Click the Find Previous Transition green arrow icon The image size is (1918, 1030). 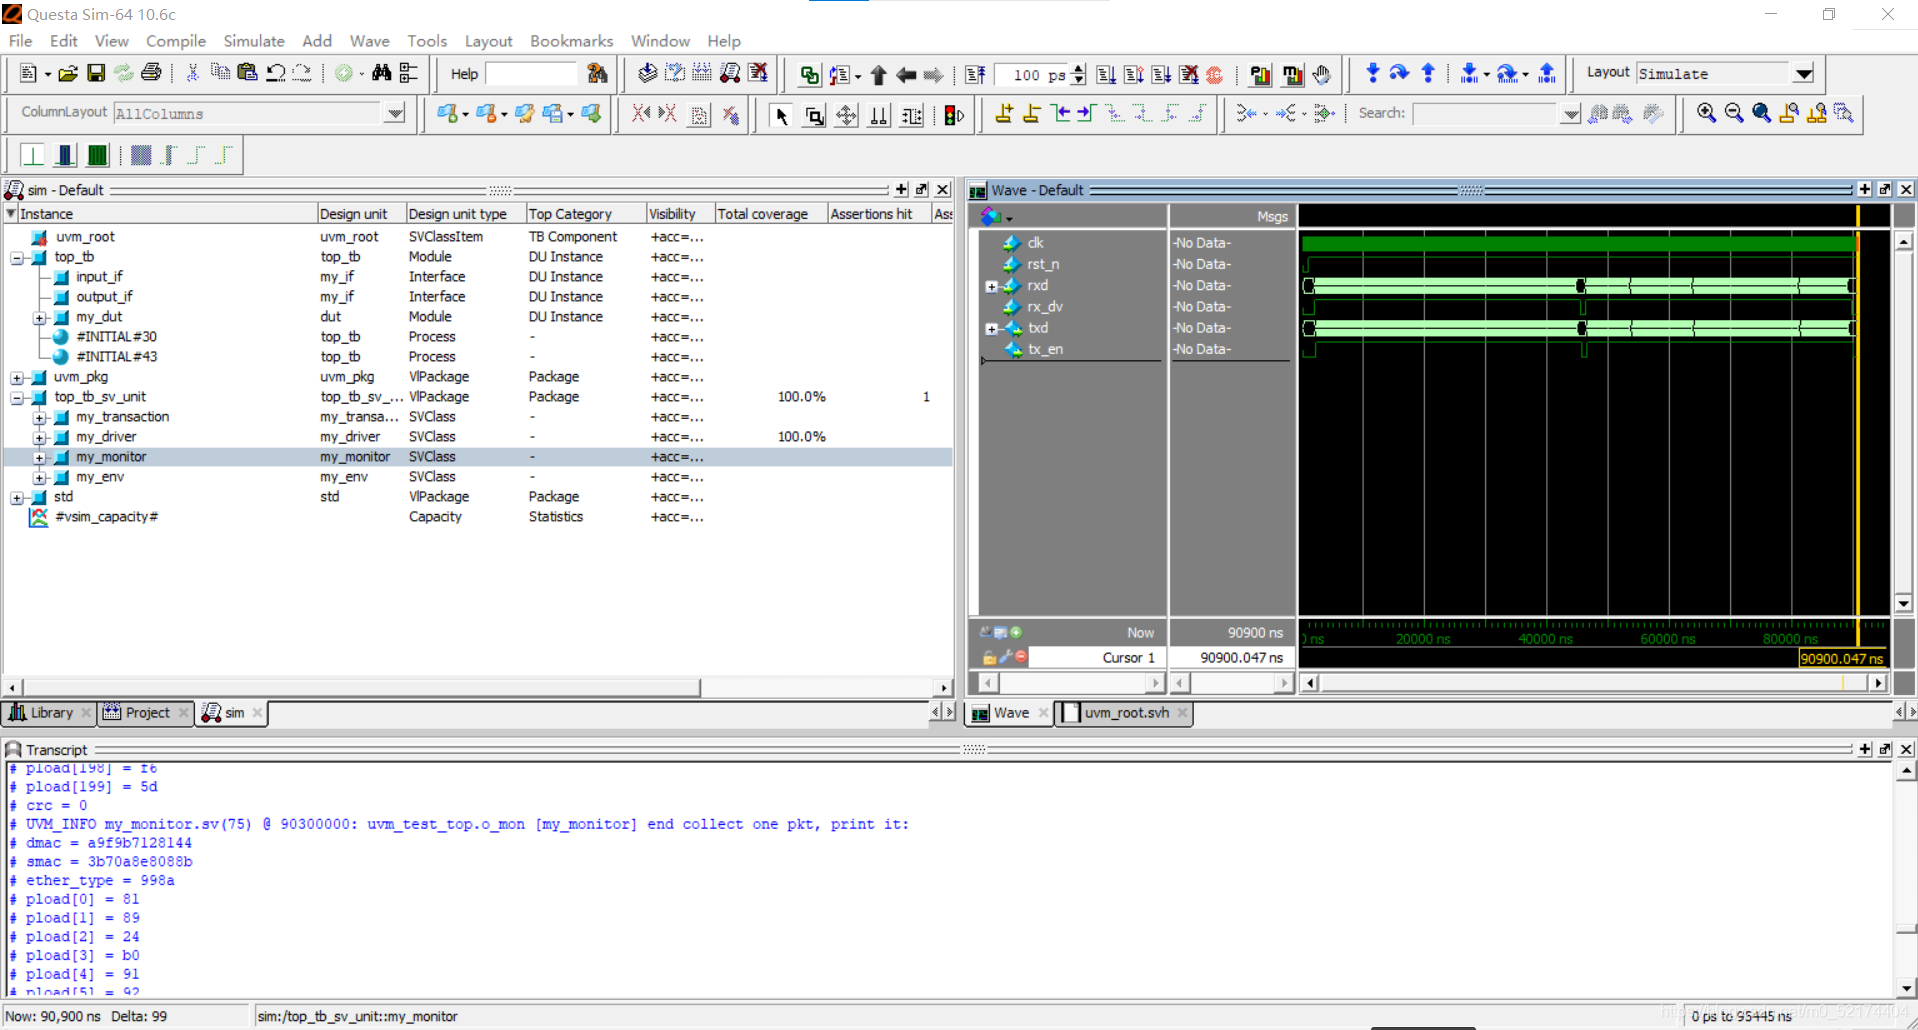(x=1064, y=113)
